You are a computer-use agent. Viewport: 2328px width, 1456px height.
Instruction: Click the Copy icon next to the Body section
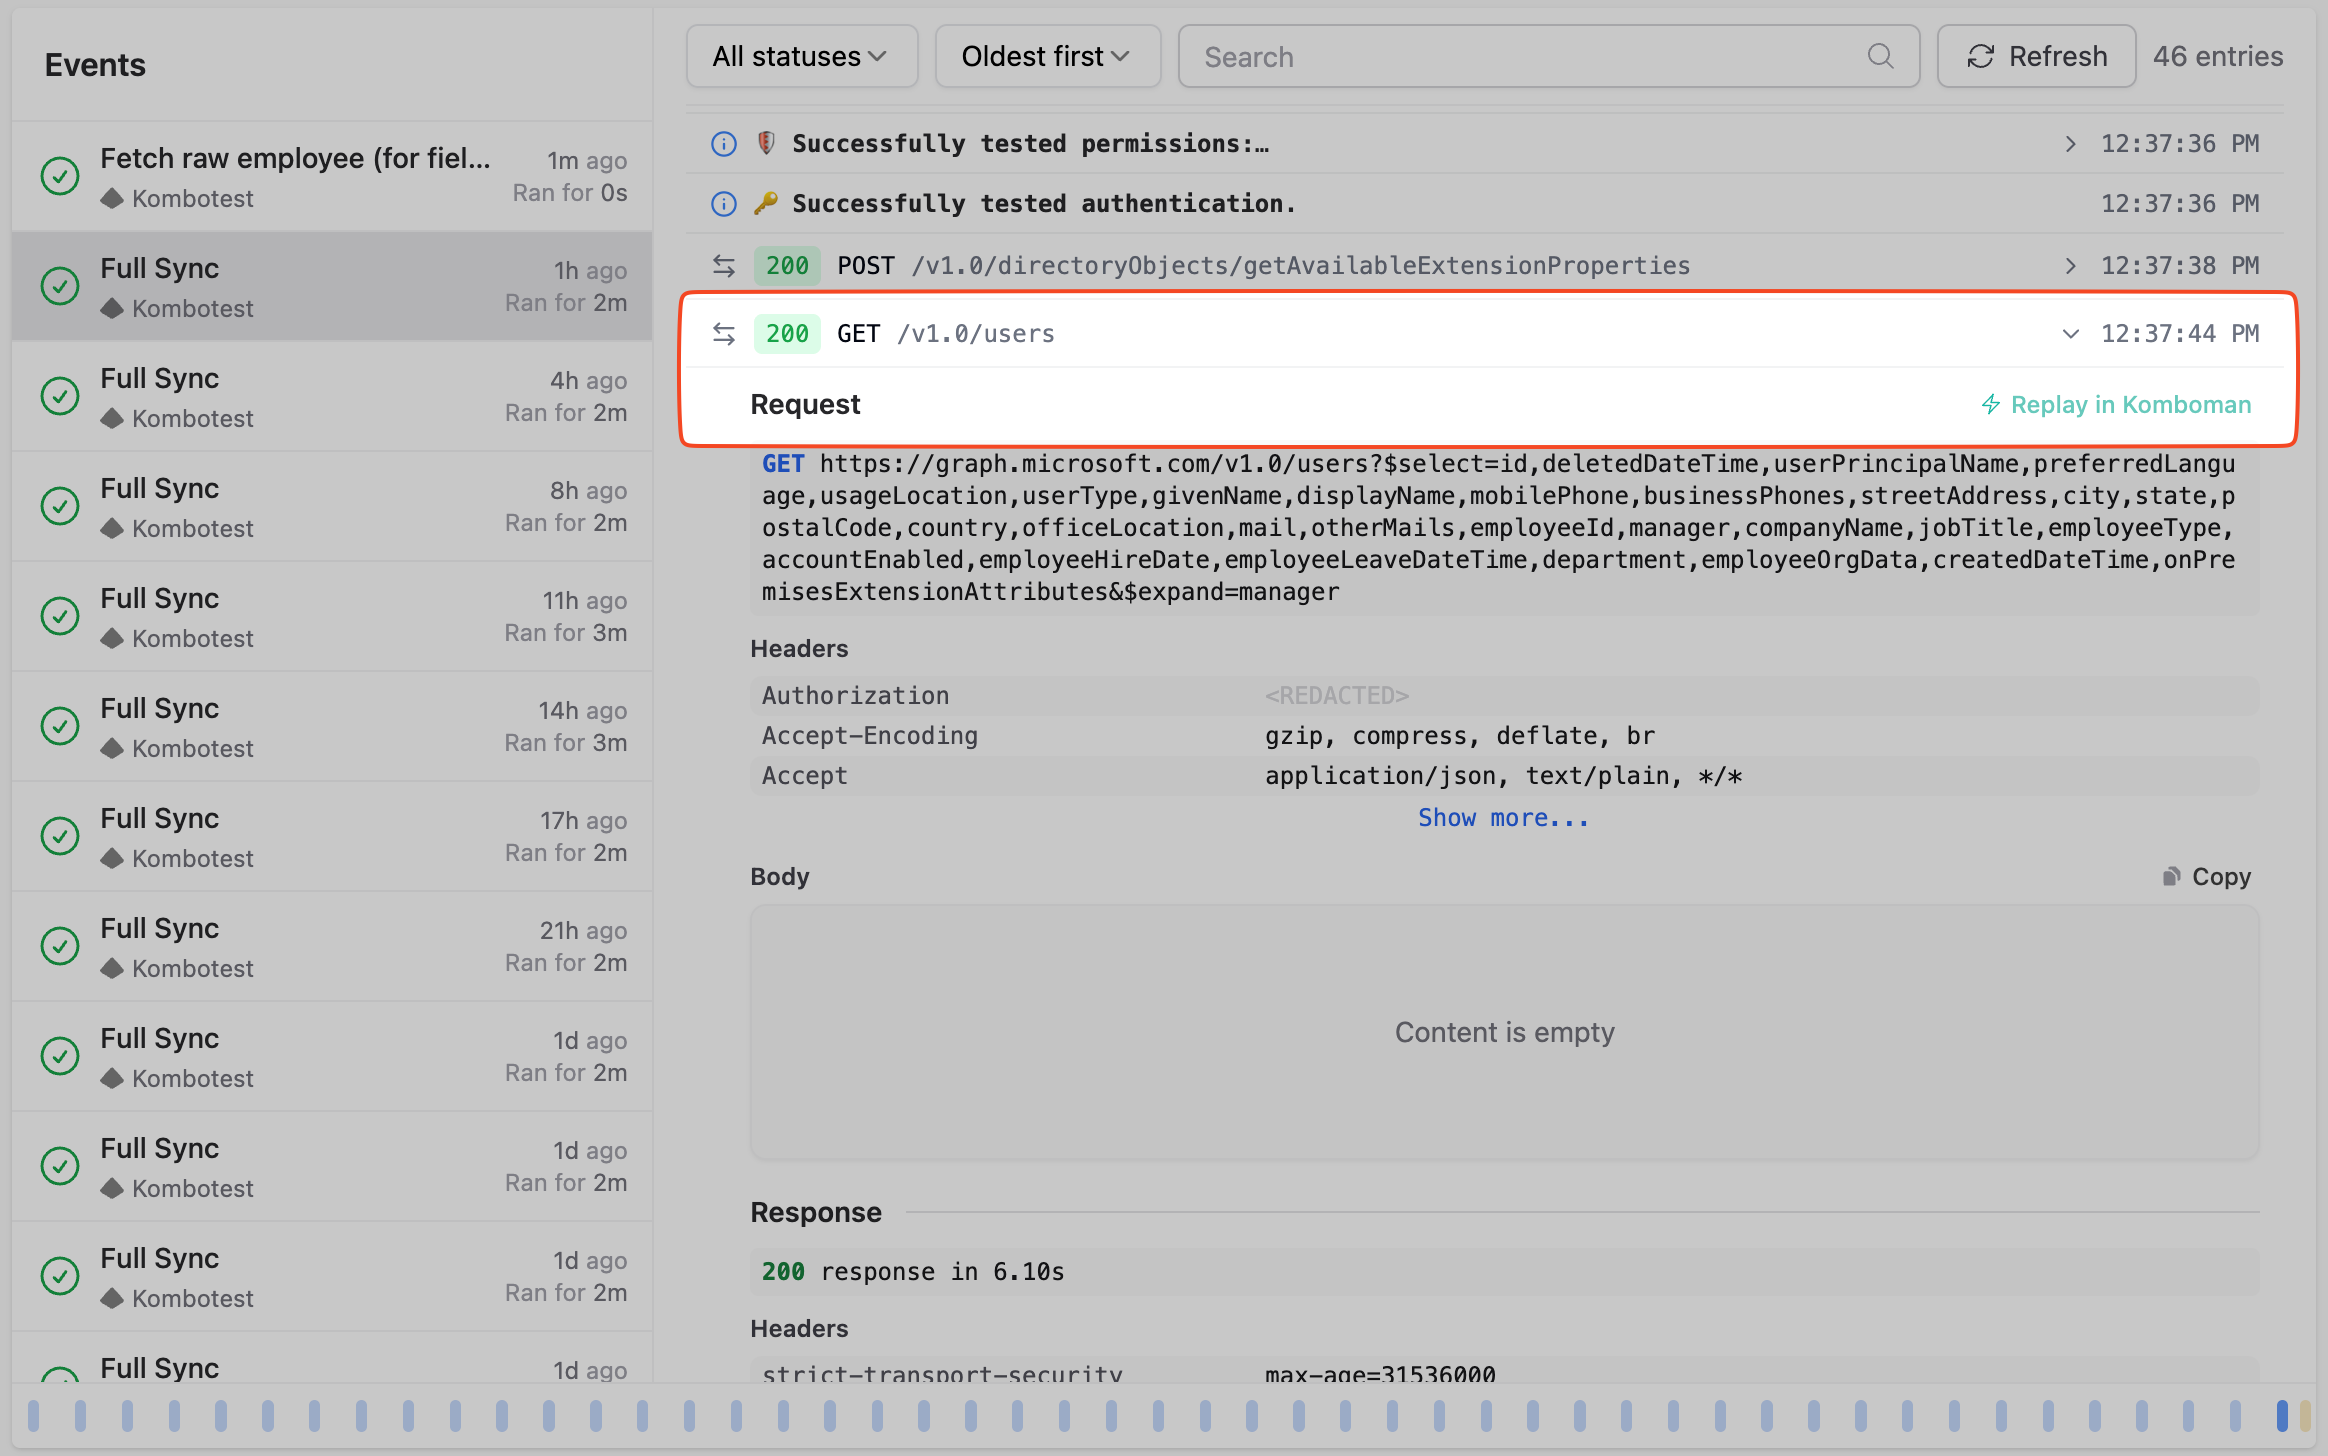tap(2170, 876)
